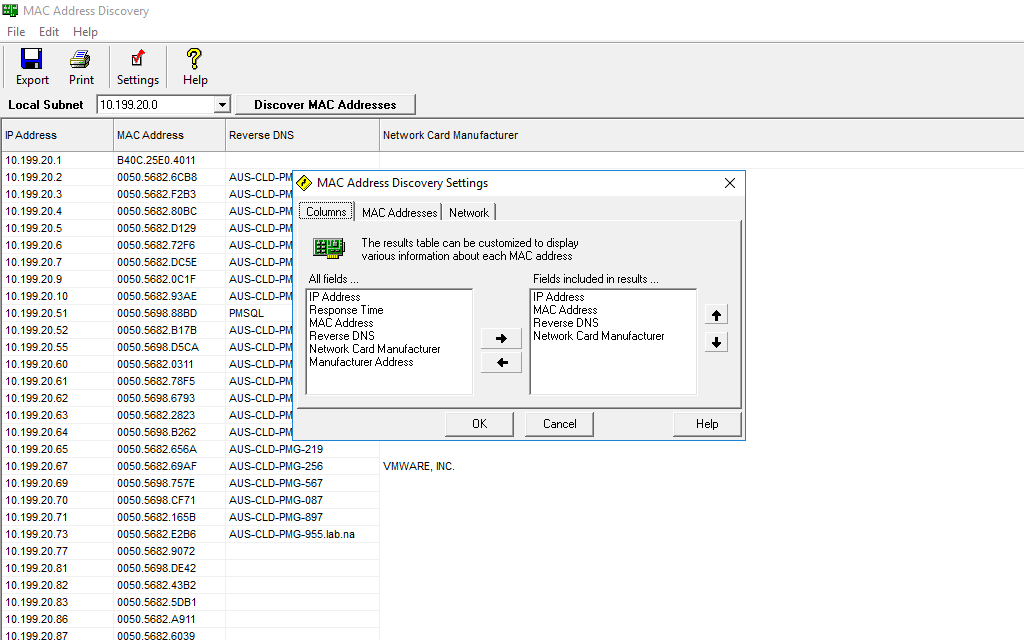Screen dimensions: 1024x640
Task: Sort by Network Card Manufacturer column header
Action: [701, 135]
